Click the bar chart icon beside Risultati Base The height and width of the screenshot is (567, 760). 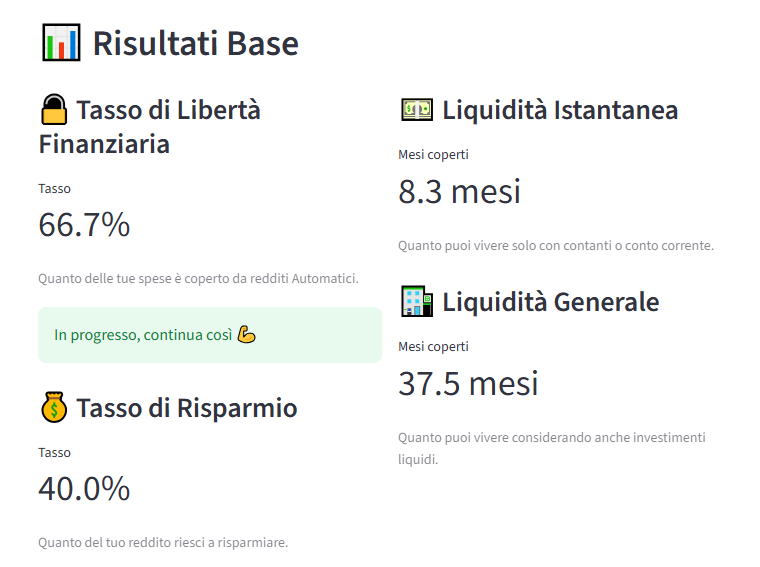pyautogui.click(x=61, y=43)
